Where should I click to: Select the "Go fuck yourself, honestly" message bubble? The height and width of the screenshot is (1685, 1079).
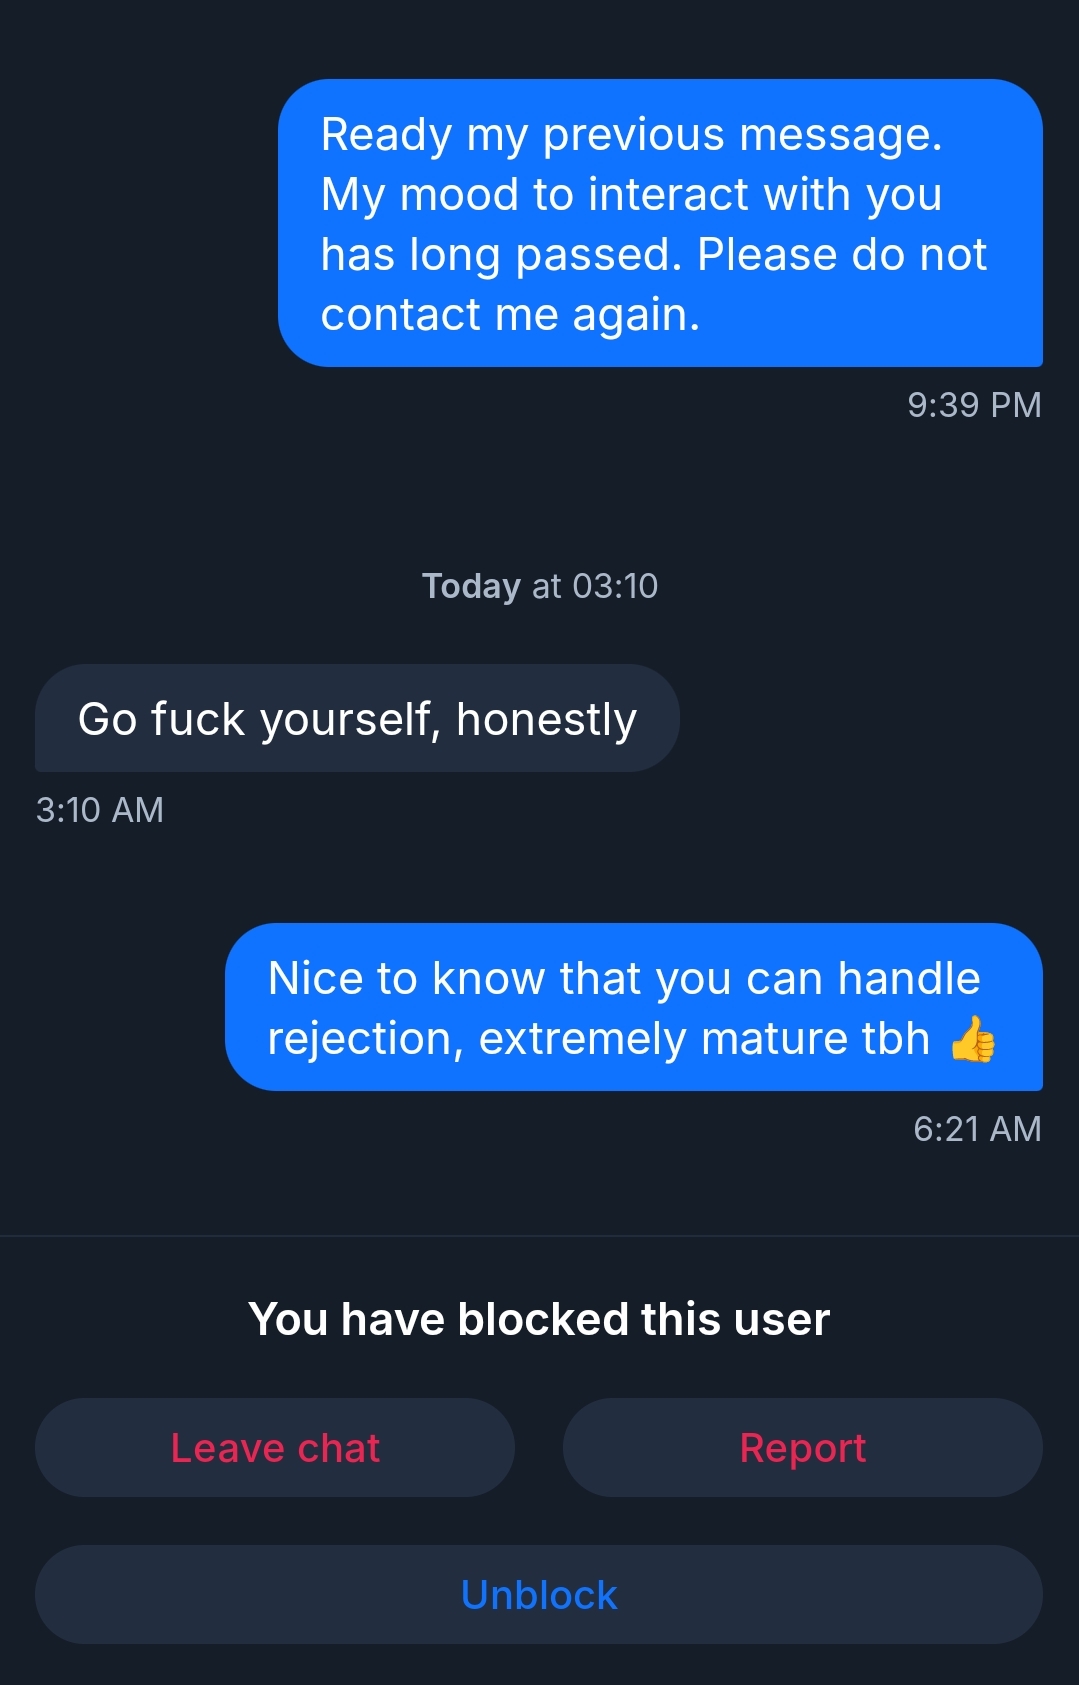click(x=357, y=718)
